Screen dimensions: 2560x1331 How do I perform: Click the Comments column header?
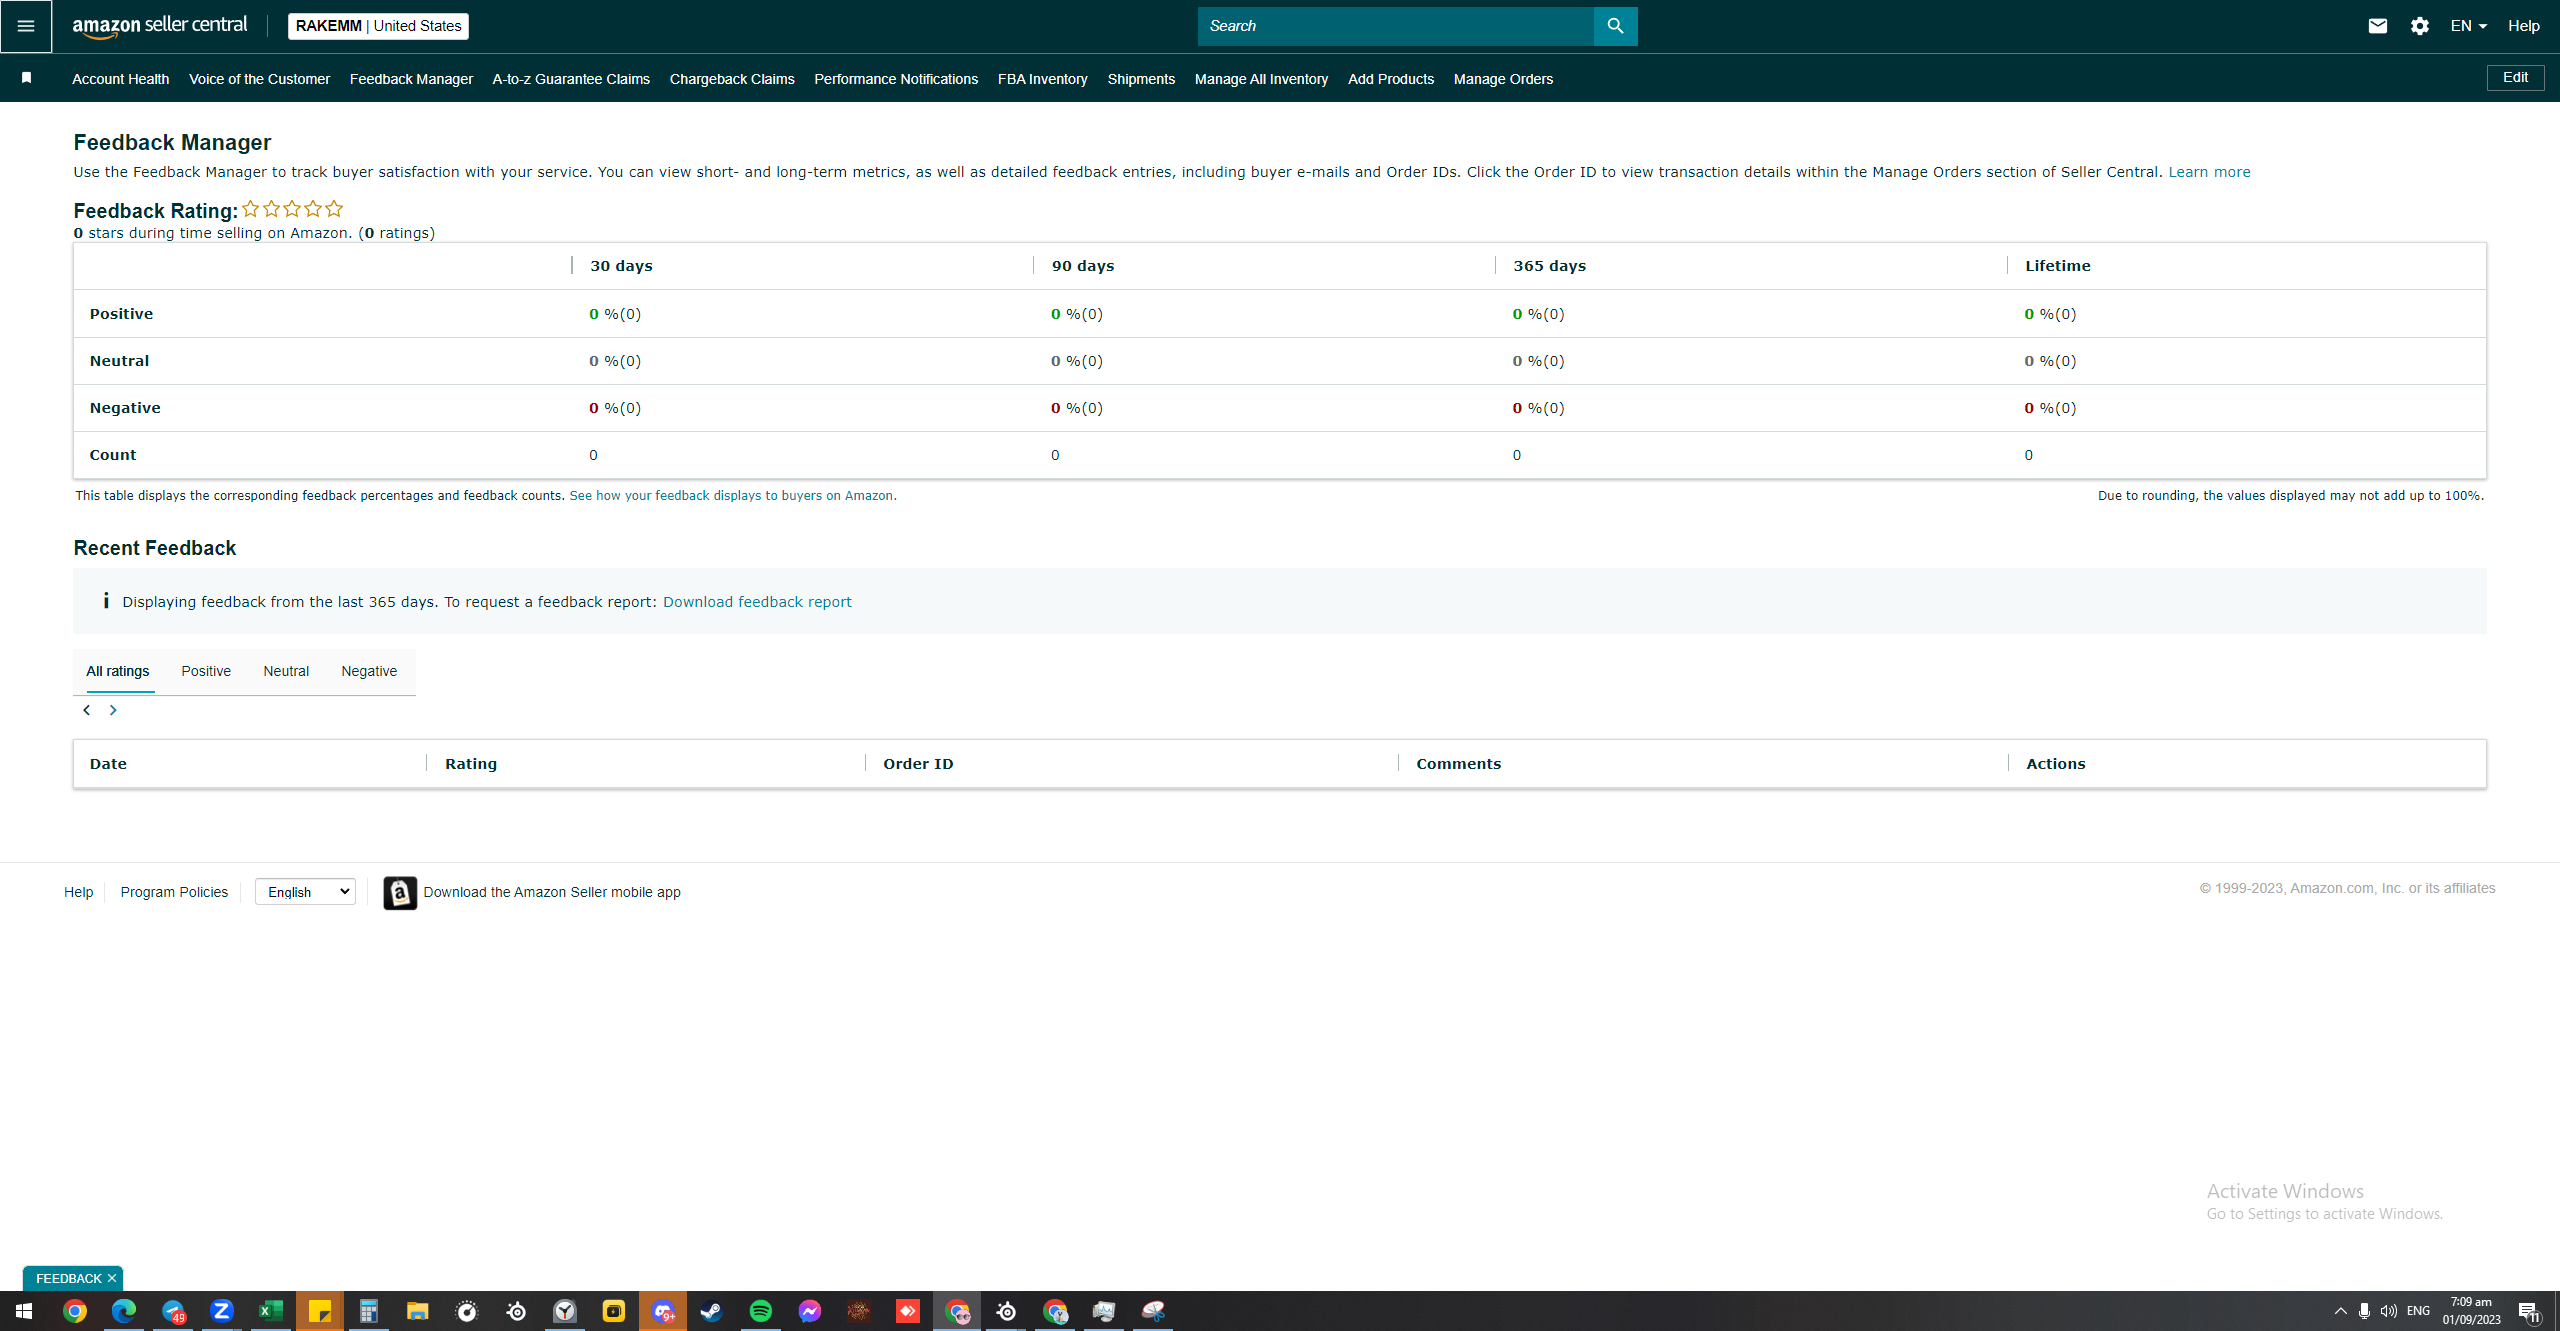click(1458, 764)
